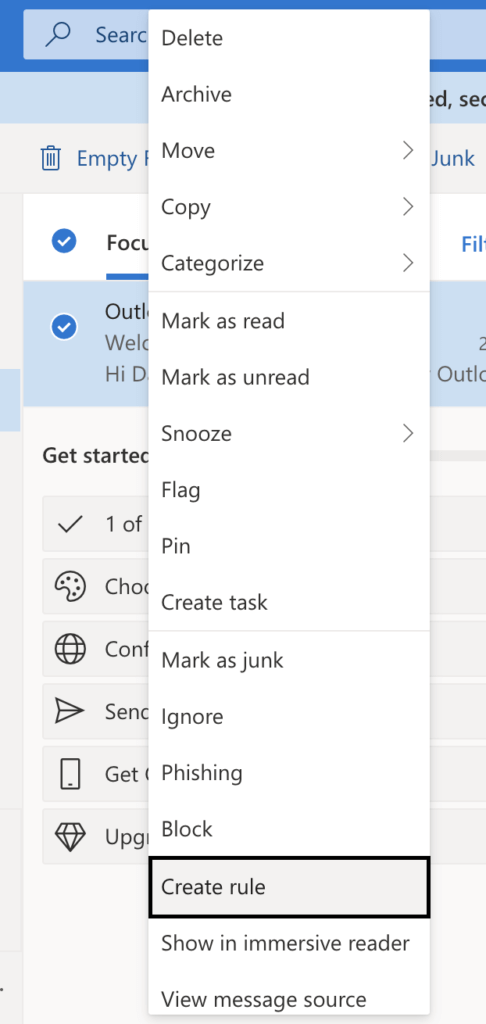Image resolution: width=486 pixels, height=1024 pixels.
Task: Open the Categorize submenu chevron
Action: pyautogui.click(x=408, y=263)
